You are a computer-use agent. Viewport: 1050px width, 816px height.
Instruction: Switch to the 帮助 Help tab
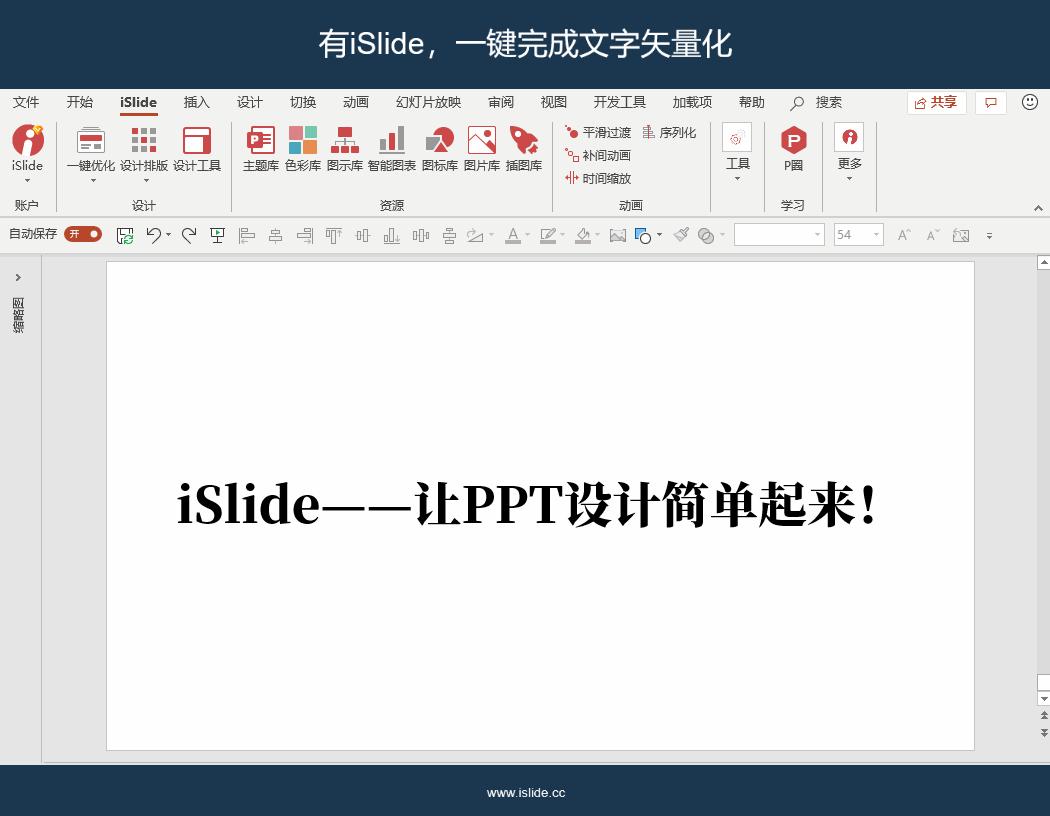click(x=751, y=102)
